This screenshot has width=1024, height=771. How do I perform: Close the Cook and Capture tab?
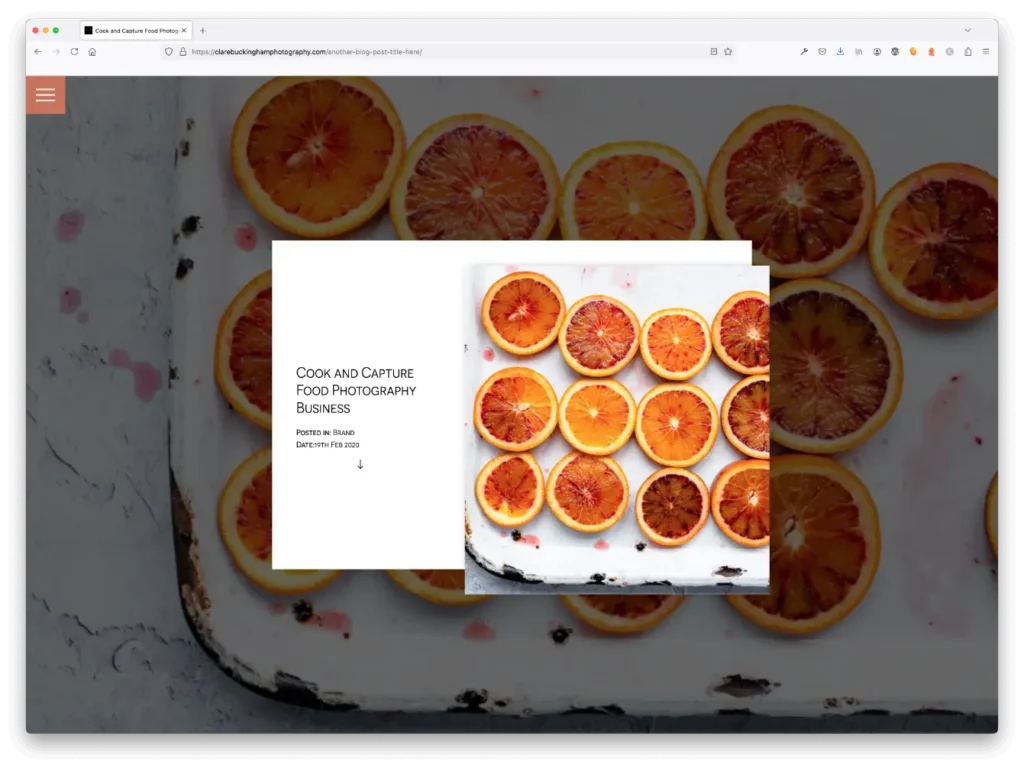pos(184,30)
